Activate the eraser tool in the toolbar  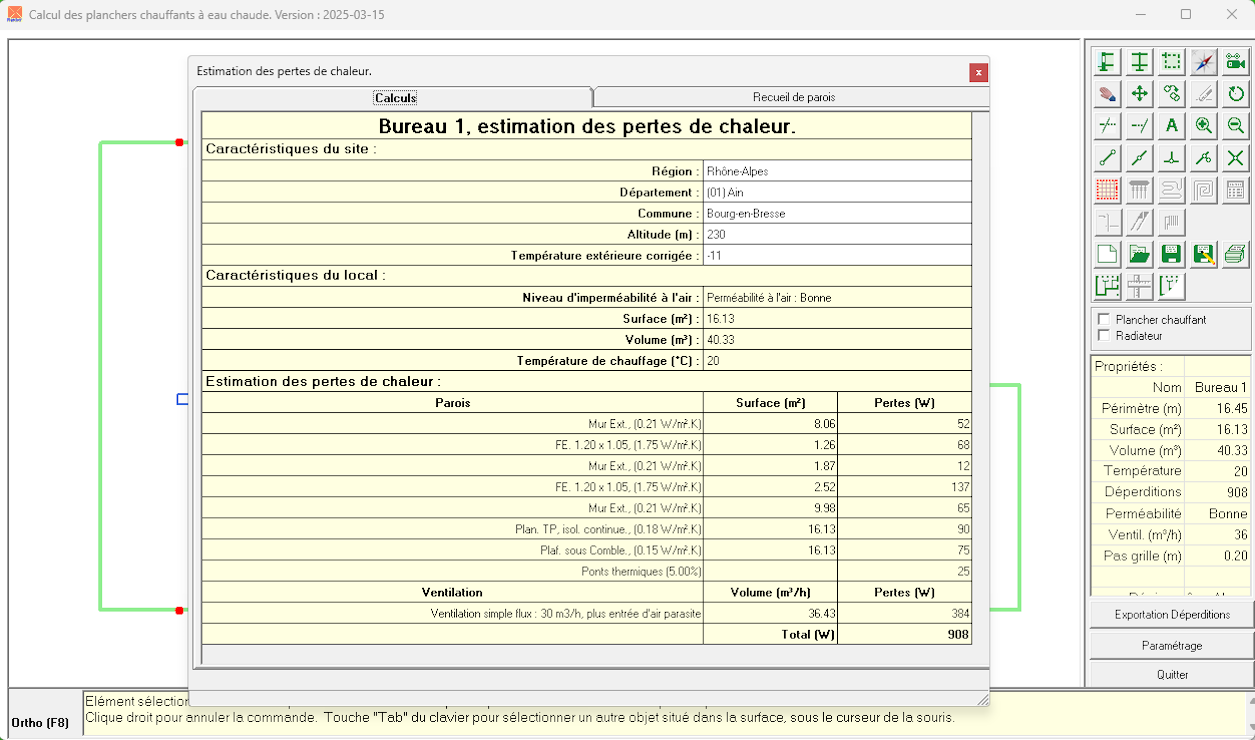point(1107,94)
